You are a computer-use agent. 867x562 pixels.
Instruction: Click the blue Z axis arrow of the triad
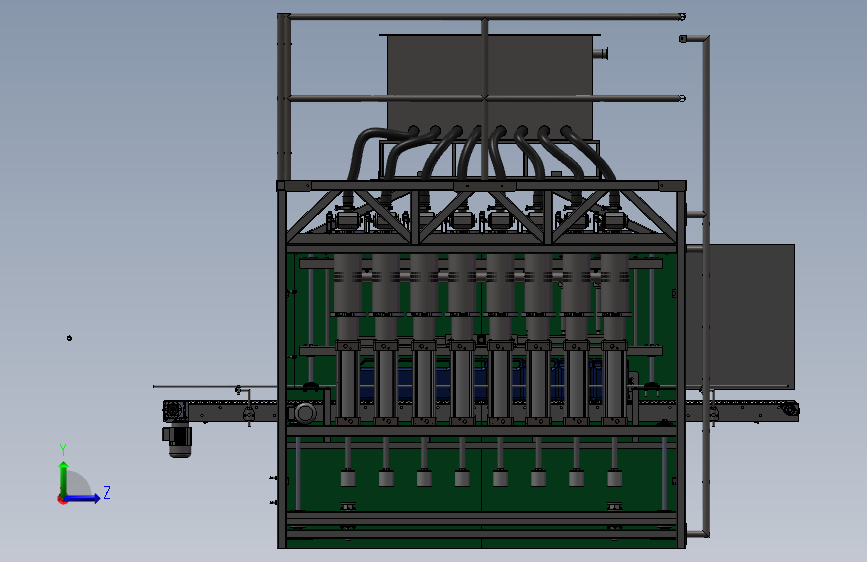tap(83, 498)
